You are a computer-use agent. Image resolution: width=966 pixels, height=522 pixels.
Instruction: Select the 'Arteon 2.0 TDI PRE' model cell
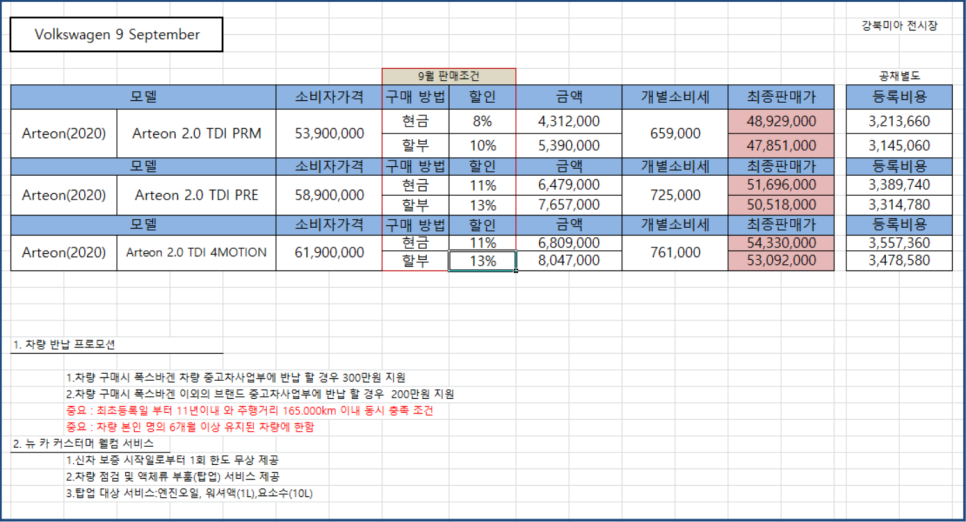tap(197, 195)
